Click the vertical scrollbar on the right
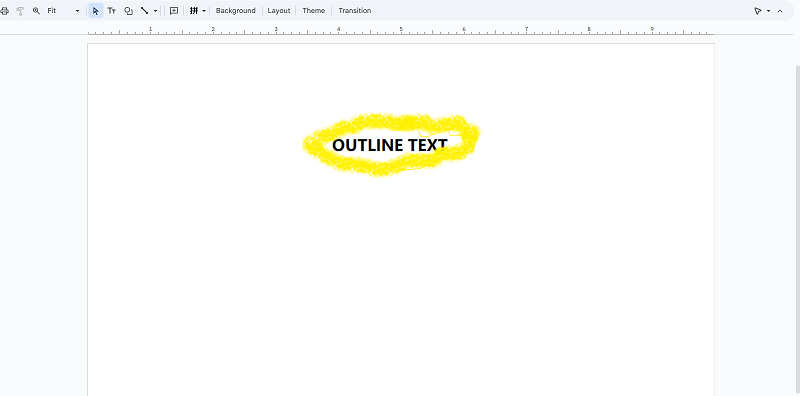Screen dimensions: 800x396 click(797, 230)
